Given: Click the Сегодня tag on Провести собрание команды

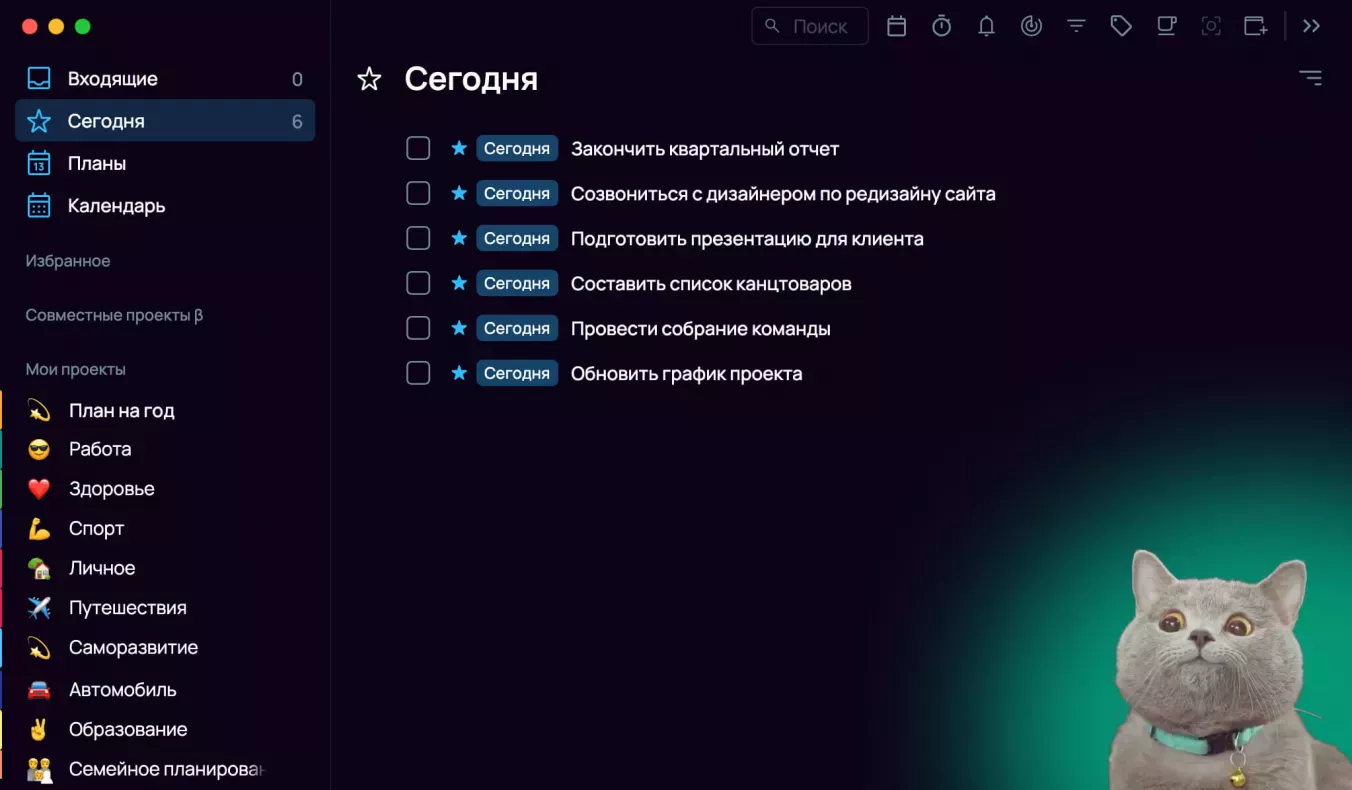Looking at the screenshot, I should (517, 328).
